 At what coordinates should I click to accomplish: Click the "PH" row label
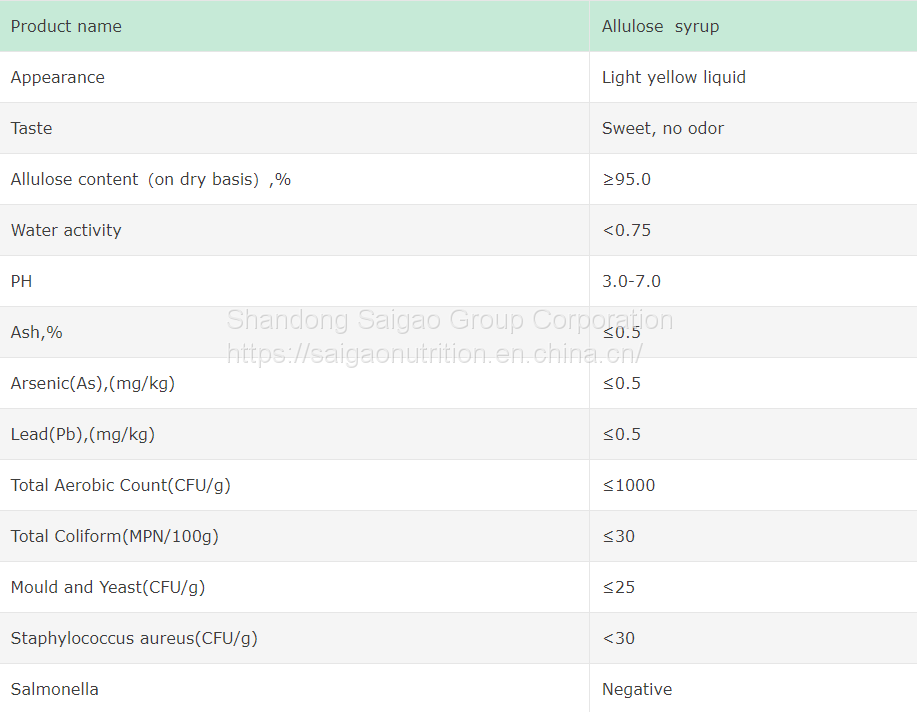(x=22, y=282)
